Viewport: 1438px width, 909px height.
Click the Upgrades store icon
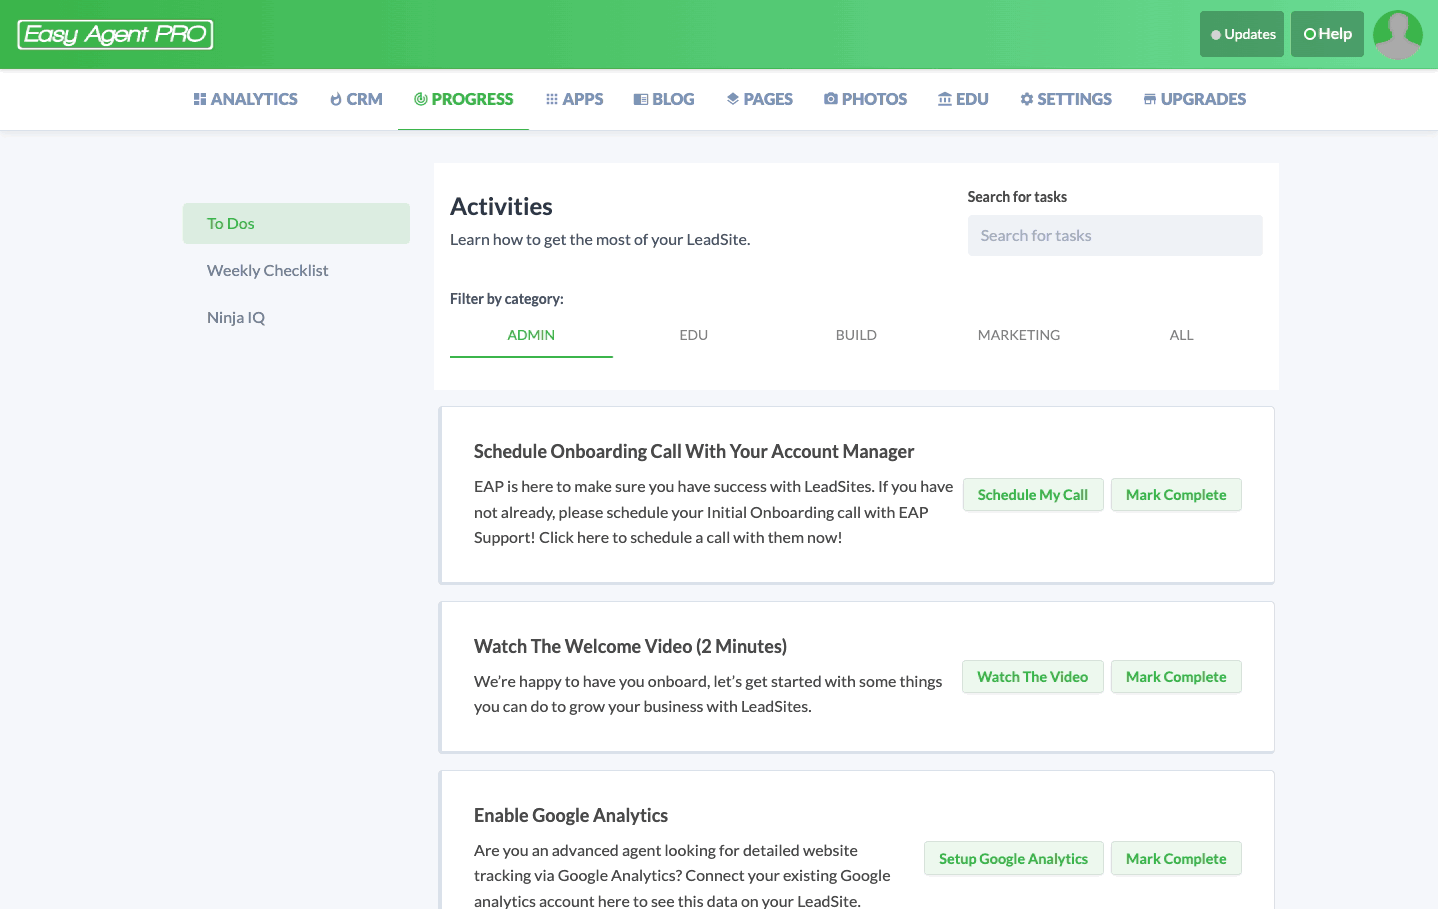point(1150,99)
